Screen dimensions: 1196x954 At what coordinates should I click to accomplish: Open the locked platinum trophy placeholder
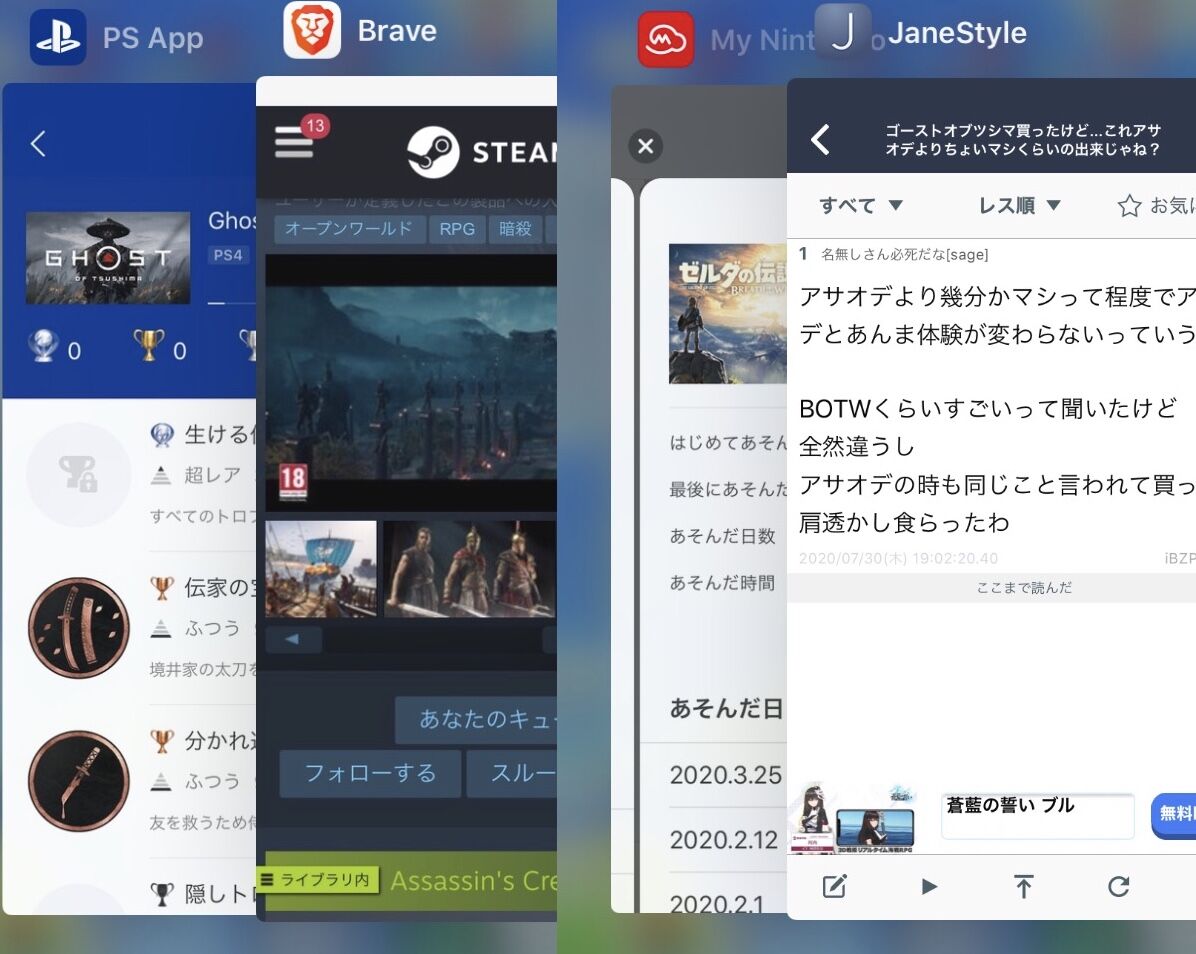coord(78,474)
